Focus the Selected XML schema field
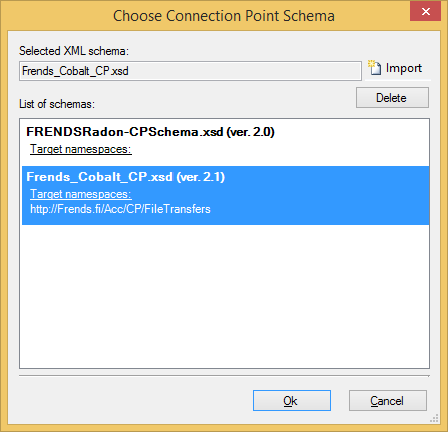Image resolution: width=448 pixels, height=432 pixels. [190, 71]
